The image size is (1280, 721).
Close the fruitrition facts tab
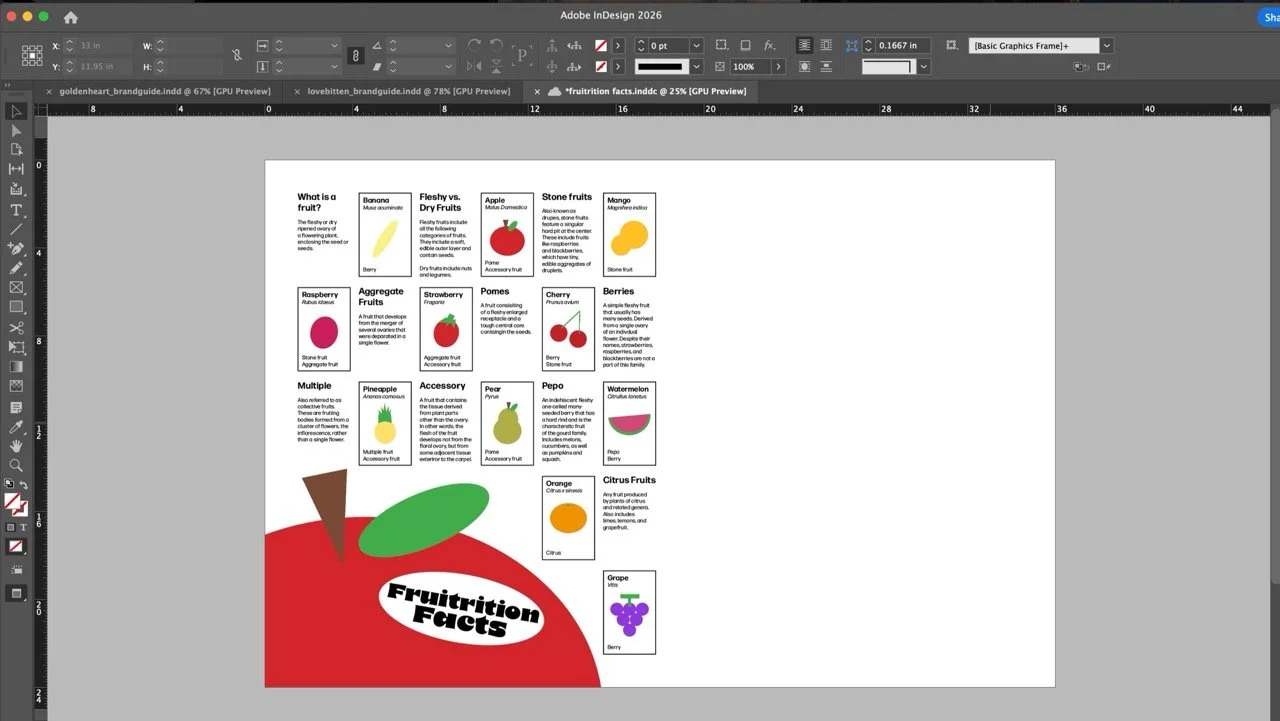click(x=537, y=91)
